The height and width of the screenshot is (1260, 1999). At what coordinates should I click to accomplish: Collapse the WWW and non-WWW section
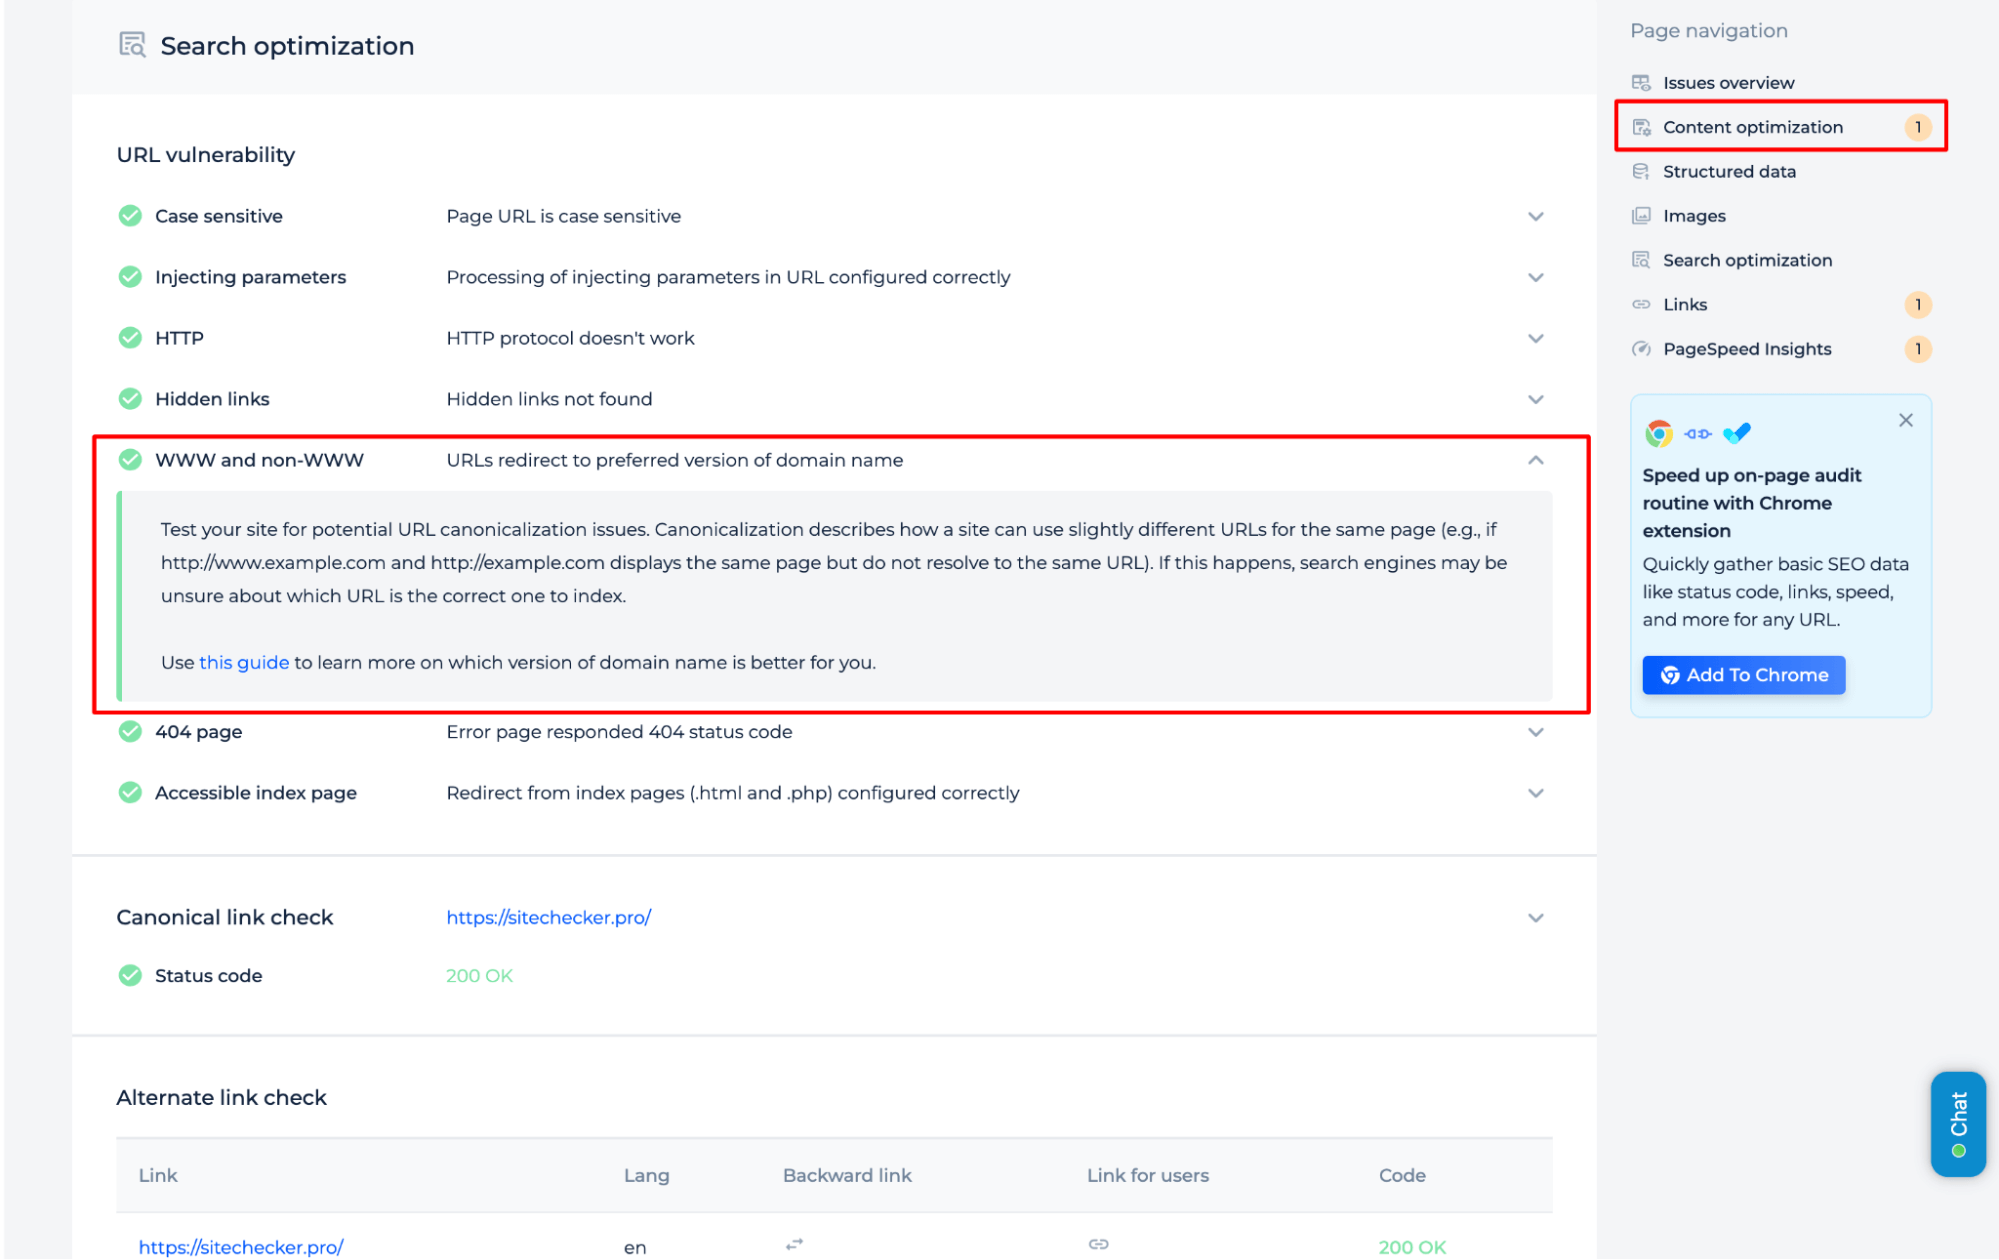(x=1534, y=459)
